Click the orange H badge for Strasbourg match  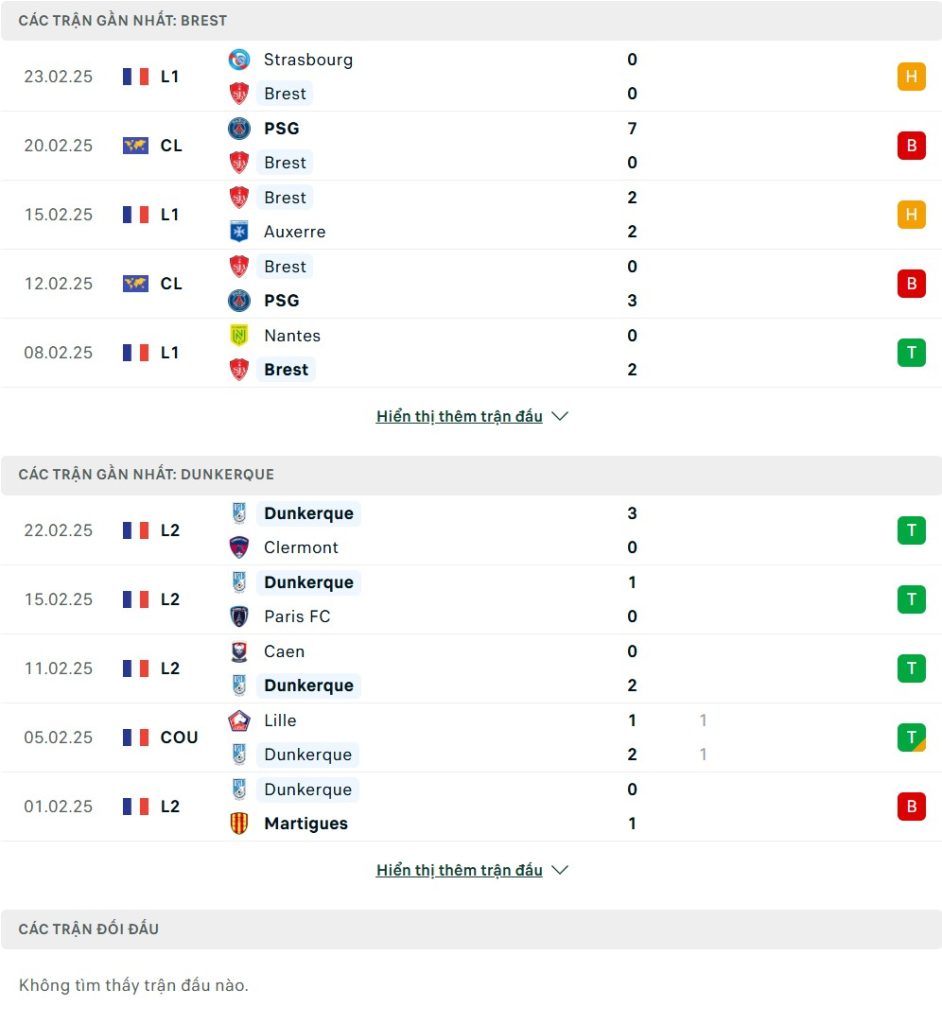911,77
